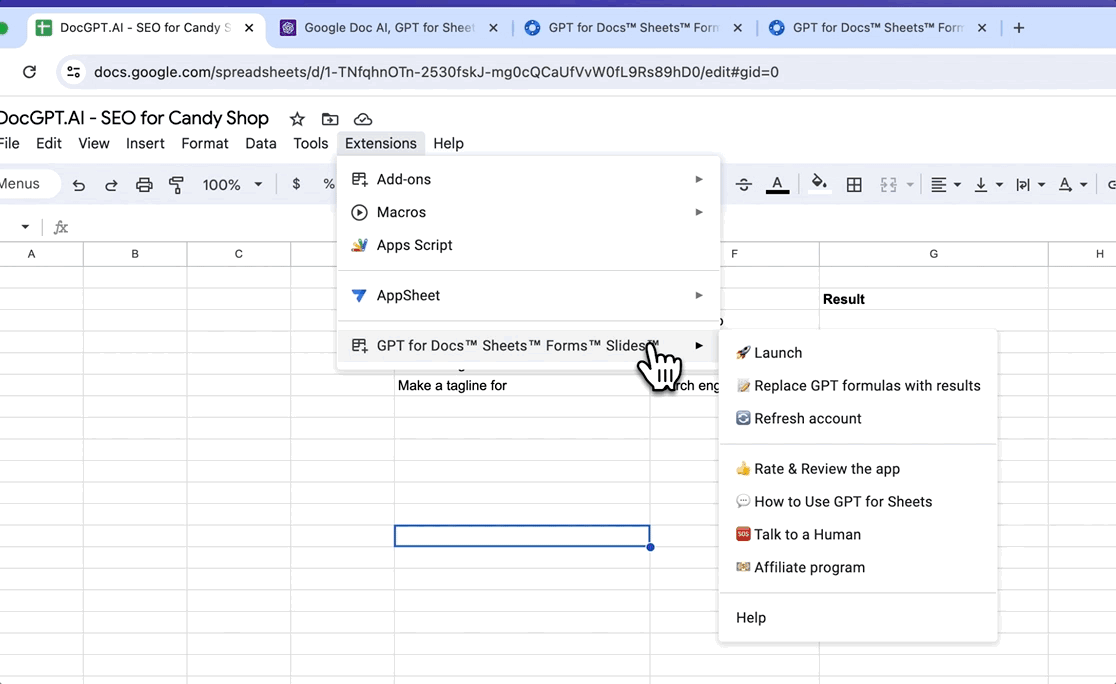1116x684 pixels.
Task: Click the text wrapping icon
Action: tap(1023, 185)
